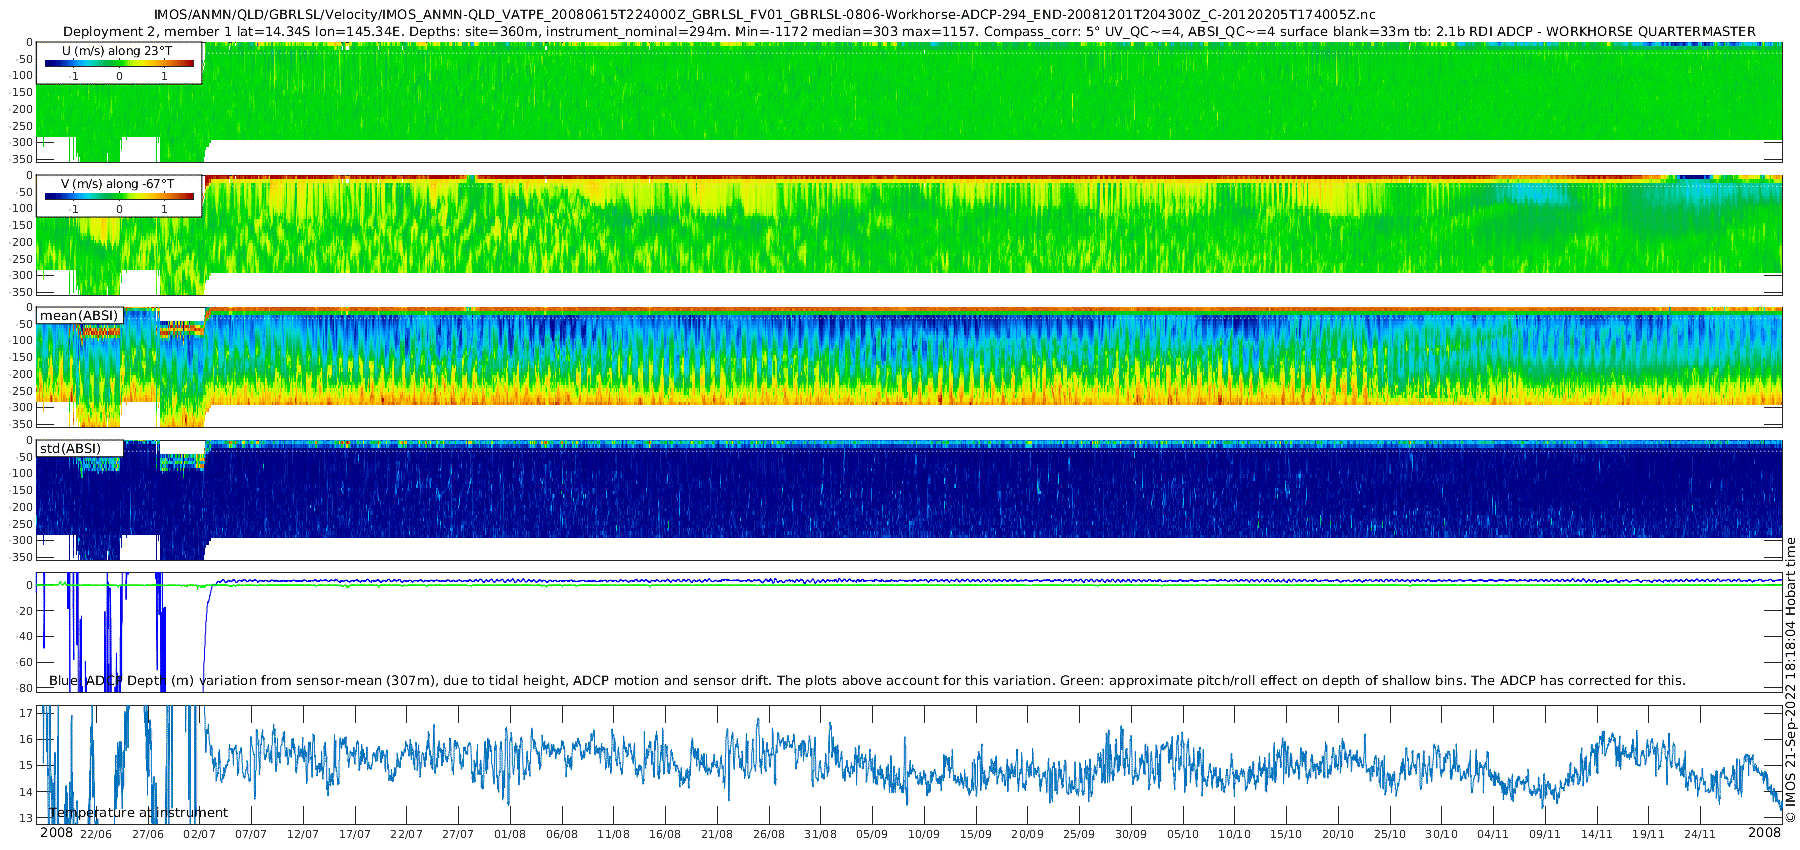Click the '05/09' date tick label
The image size is (1800, 850).
point(872,834)
